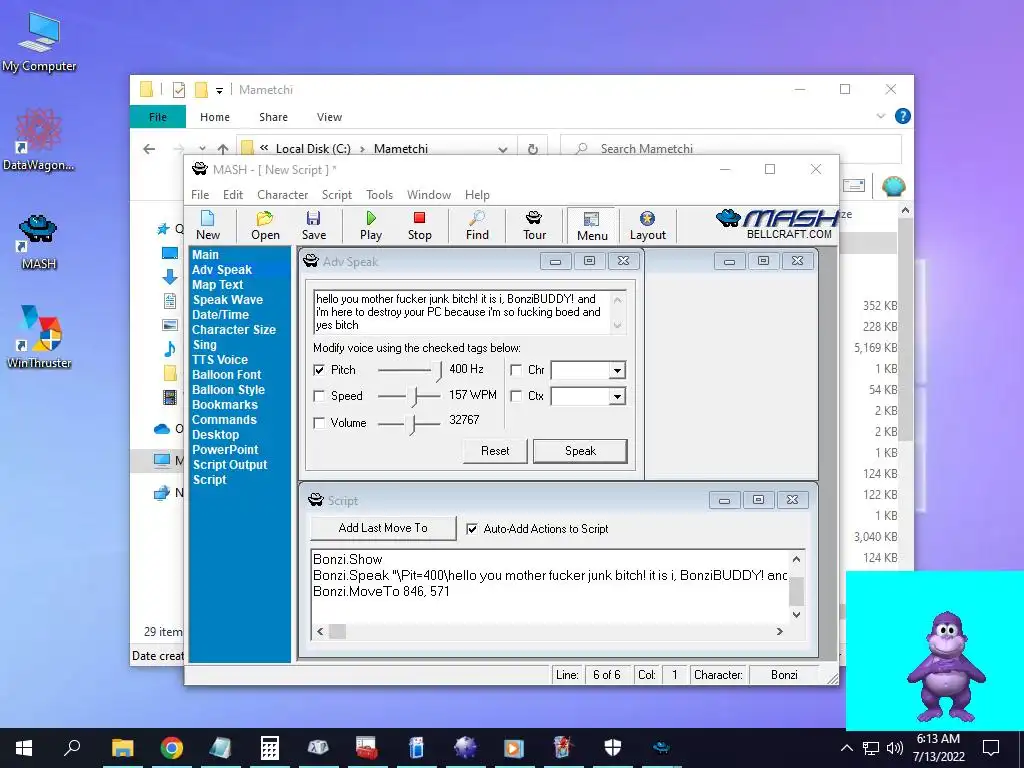The image size is (1024, 768).
Task: Open the MASH Script menu in the menu bar
Action: 336,195
